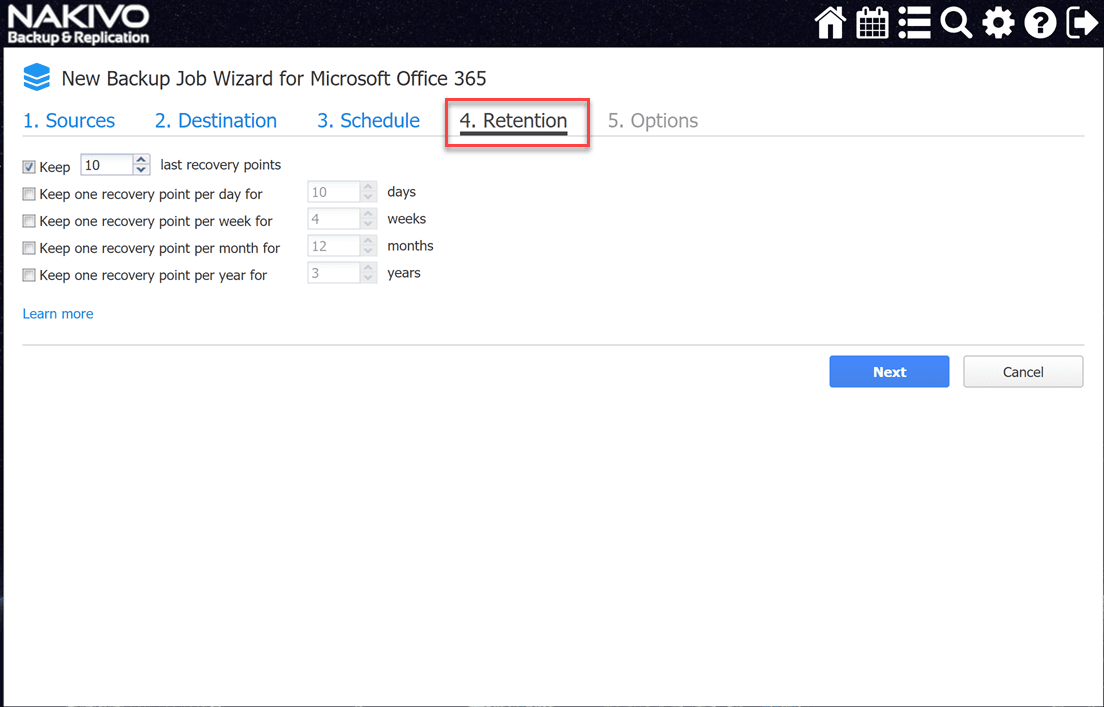Image resolution: width=1104 pixels, height=707 pixels.
Task: Open the Help question mark icon
Action: (1040, 23)
